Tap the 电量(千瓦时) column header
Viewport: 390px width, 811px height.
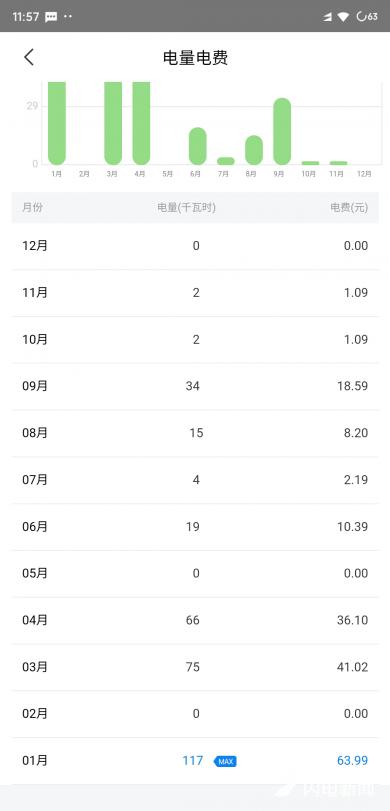pyautogui.click(x=187, y=208)
